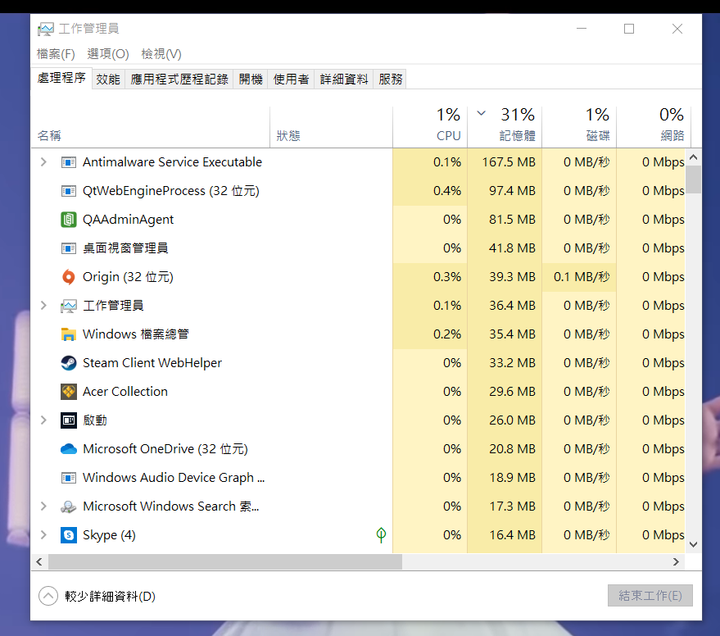Select the Microsoft OneDrive (32 位元) name
The height and width of the screenshot is (636, 720).
165,449
